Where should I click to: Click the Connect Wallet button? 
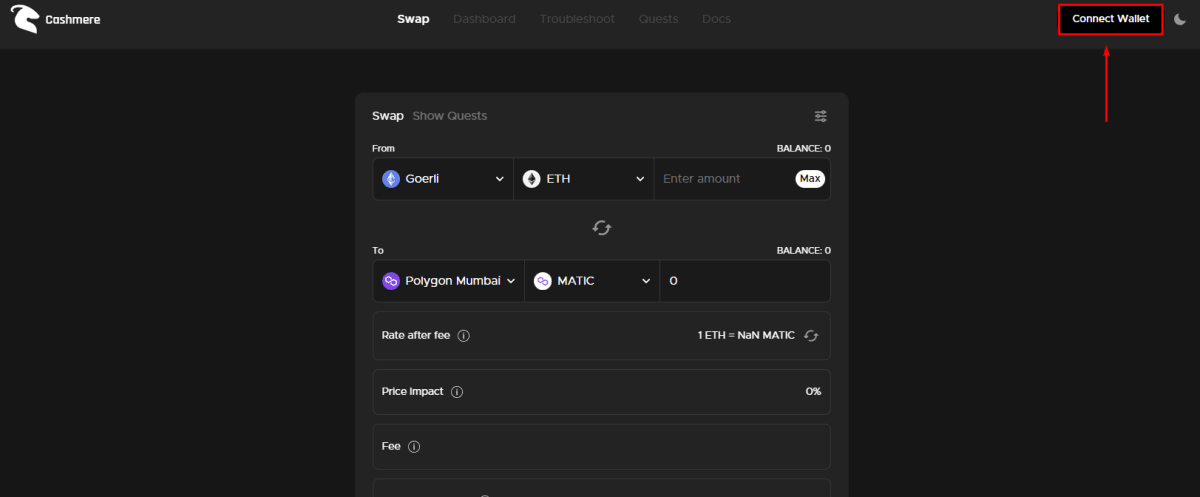click(1110, 19)
